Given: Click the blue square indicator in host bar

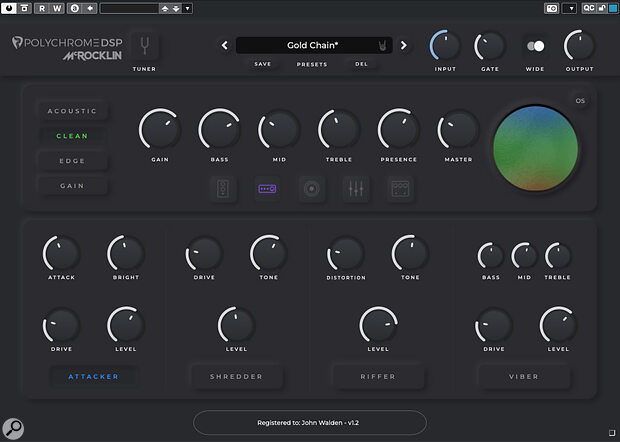Looking at the screenshot, I should click(612, 8).
